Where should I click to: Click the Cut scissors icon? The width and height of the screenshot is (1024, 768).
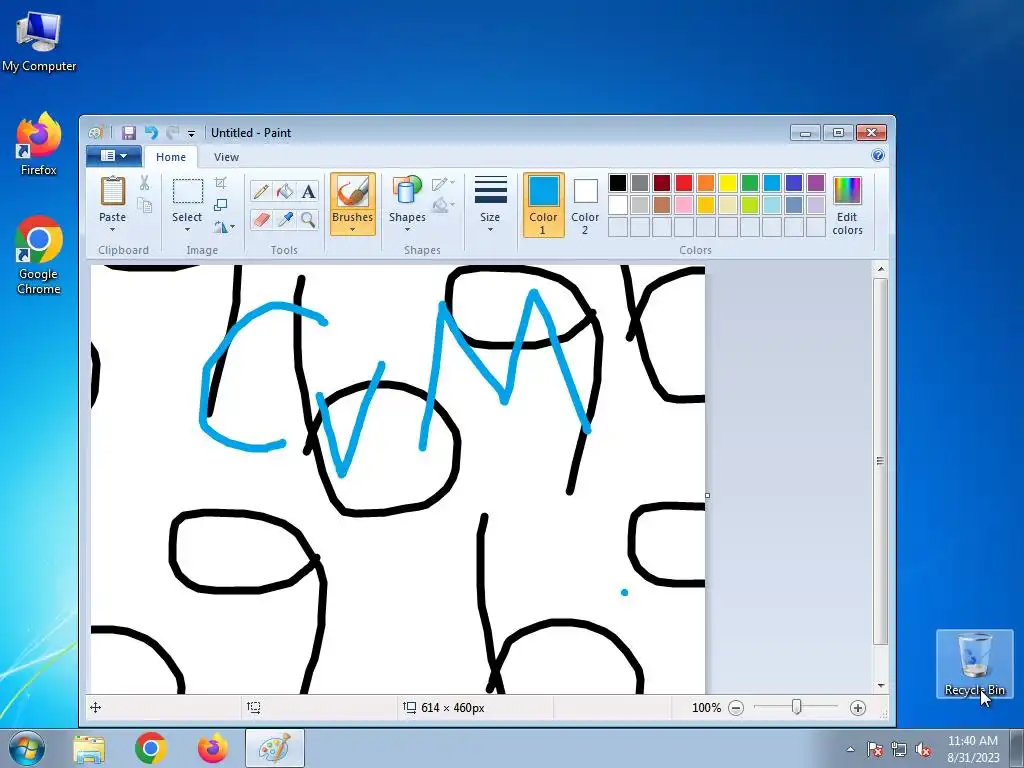pos(144,184)
